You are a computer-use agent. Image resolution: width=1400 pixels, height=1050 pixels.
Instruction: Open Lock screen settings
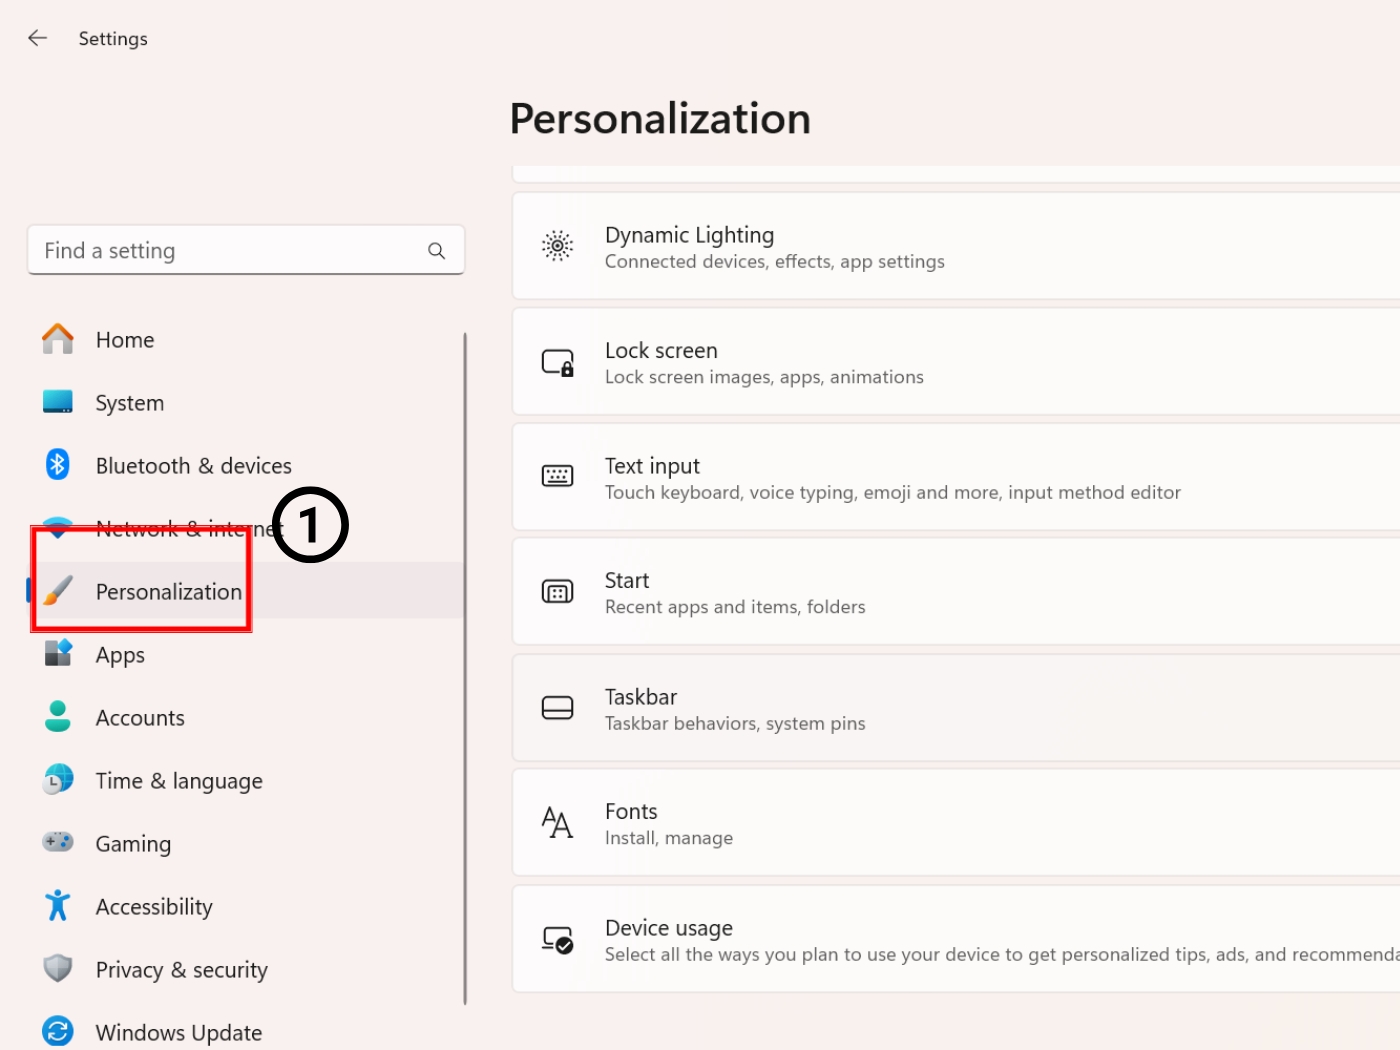click(956, 362)
